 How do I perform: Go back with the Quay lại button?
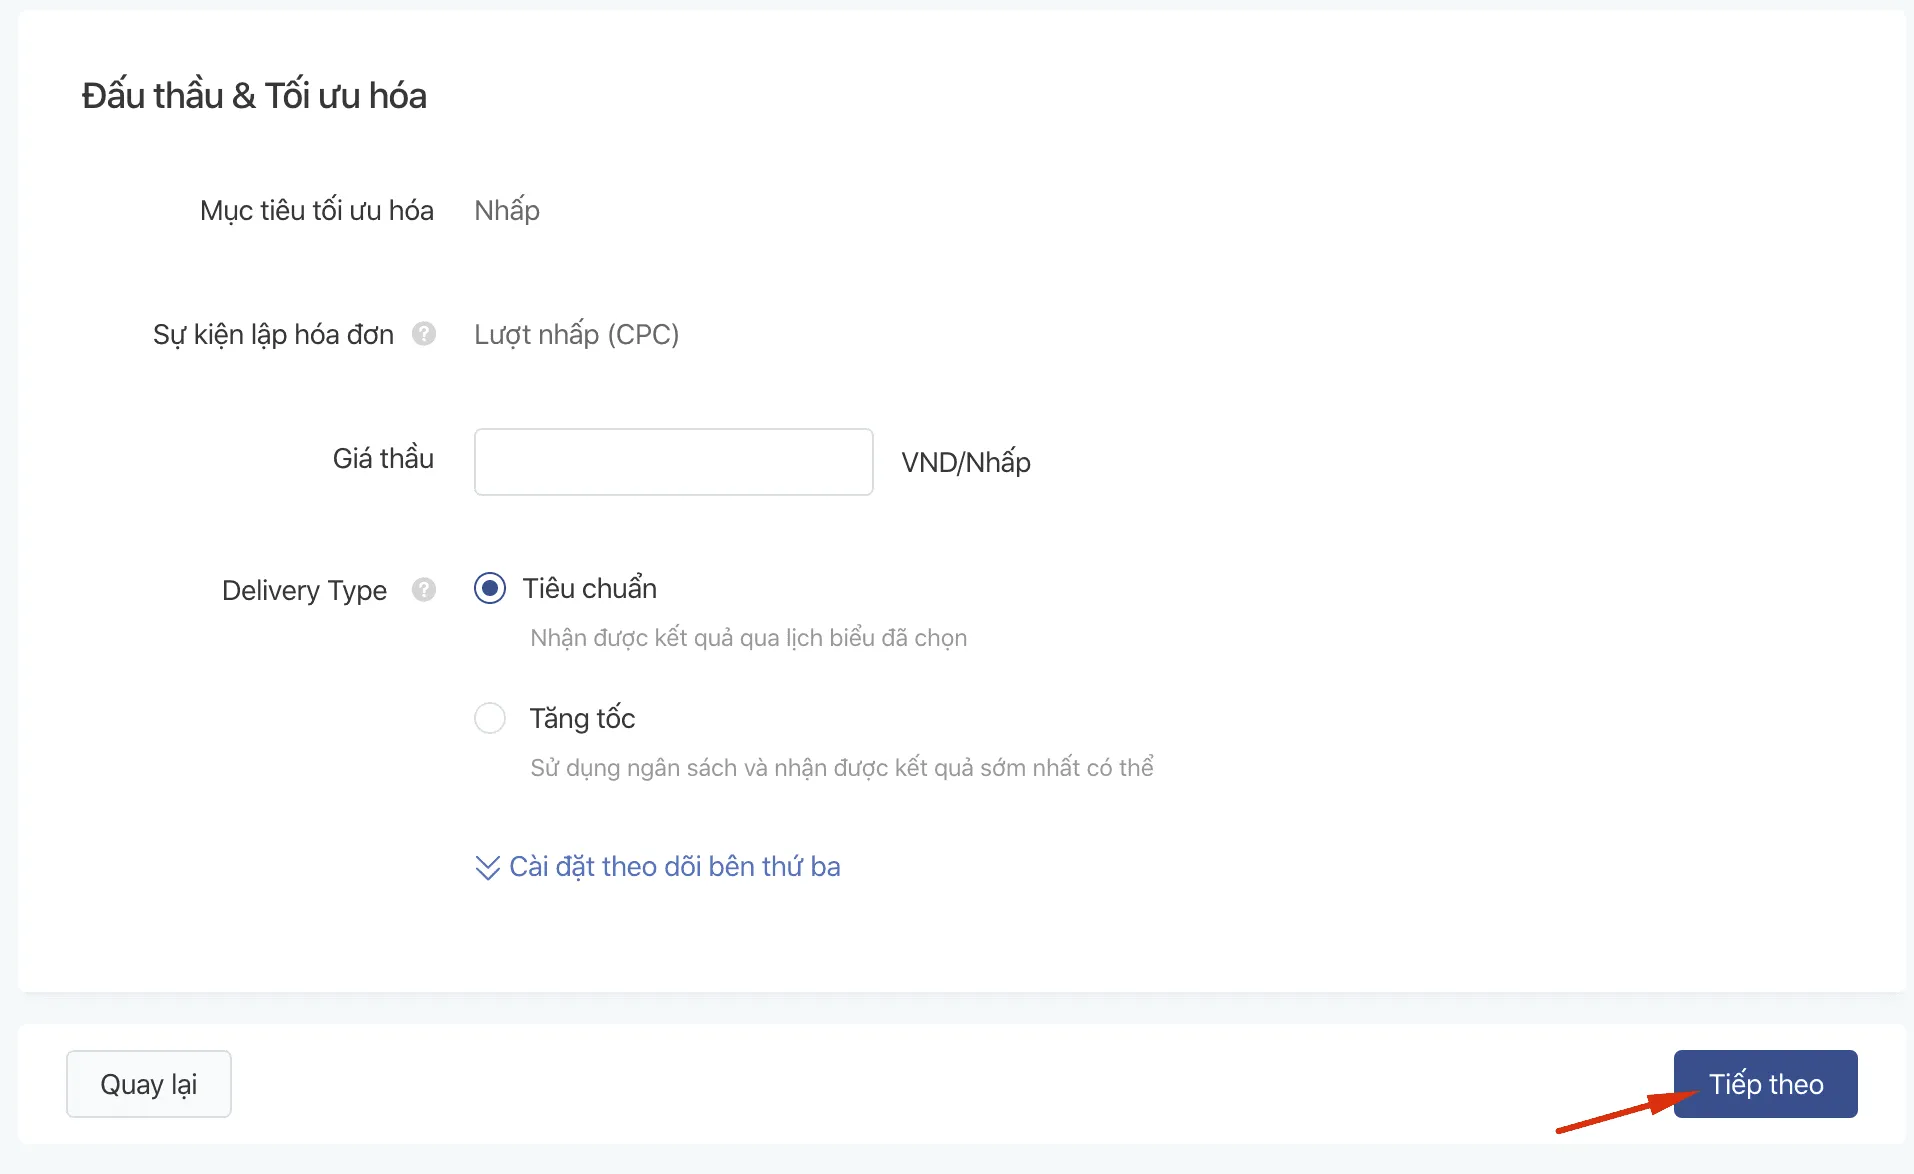click(x=149, y=1084)
